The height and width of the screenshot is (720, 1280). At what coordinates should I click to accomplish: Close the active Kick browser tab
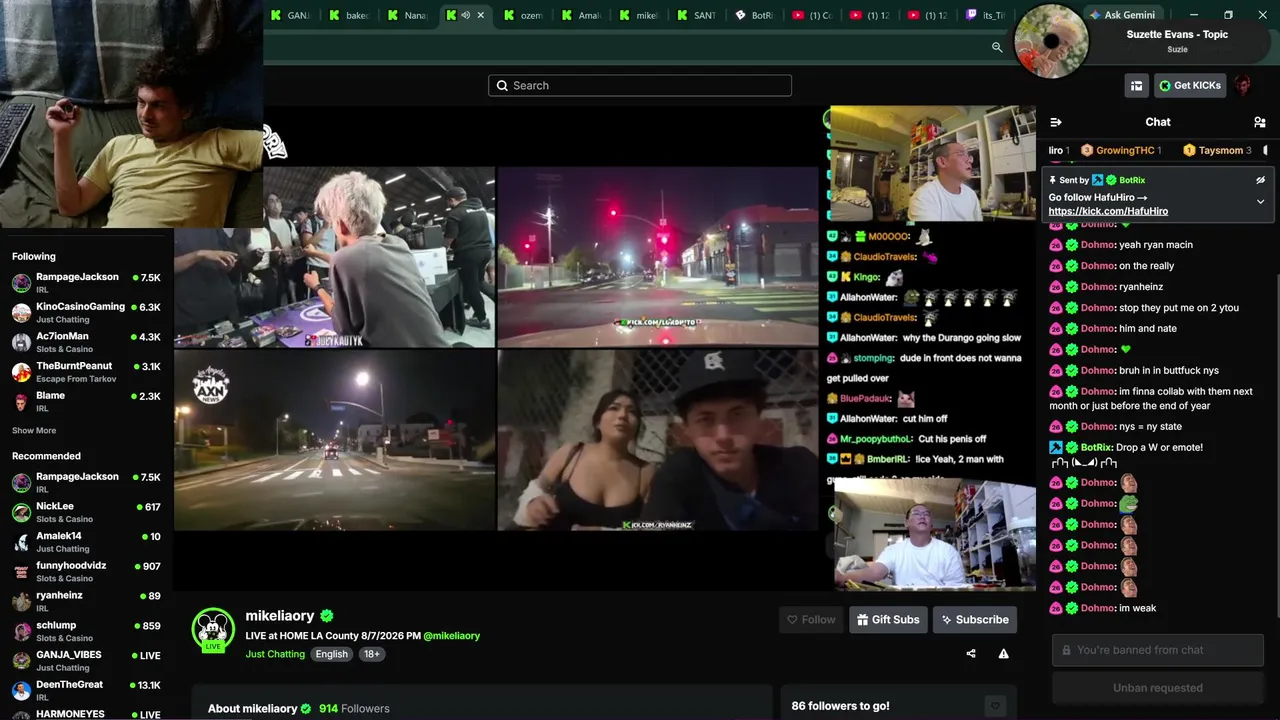point(481,15)
